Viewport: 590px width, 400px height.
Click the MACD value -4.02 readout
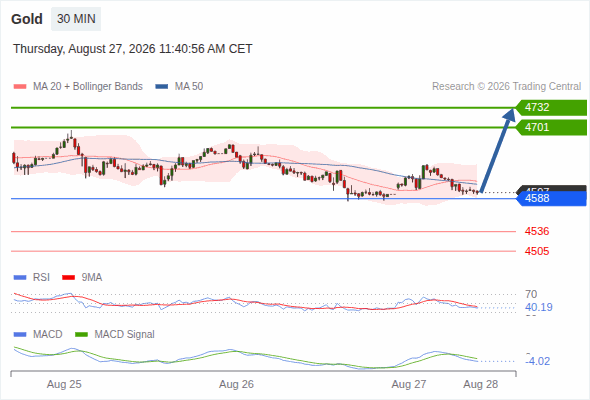tap(538, 361)
